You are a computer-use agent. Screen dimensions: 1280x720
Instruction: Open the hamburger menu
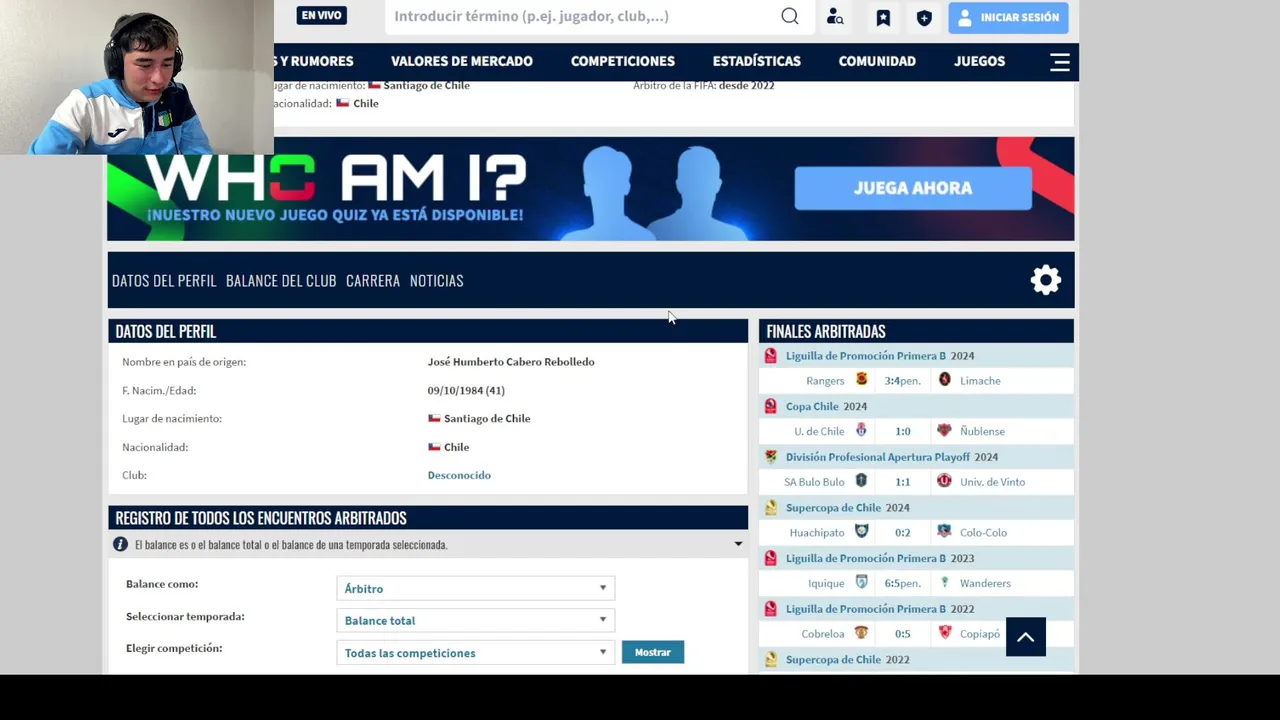point(1060,62)
